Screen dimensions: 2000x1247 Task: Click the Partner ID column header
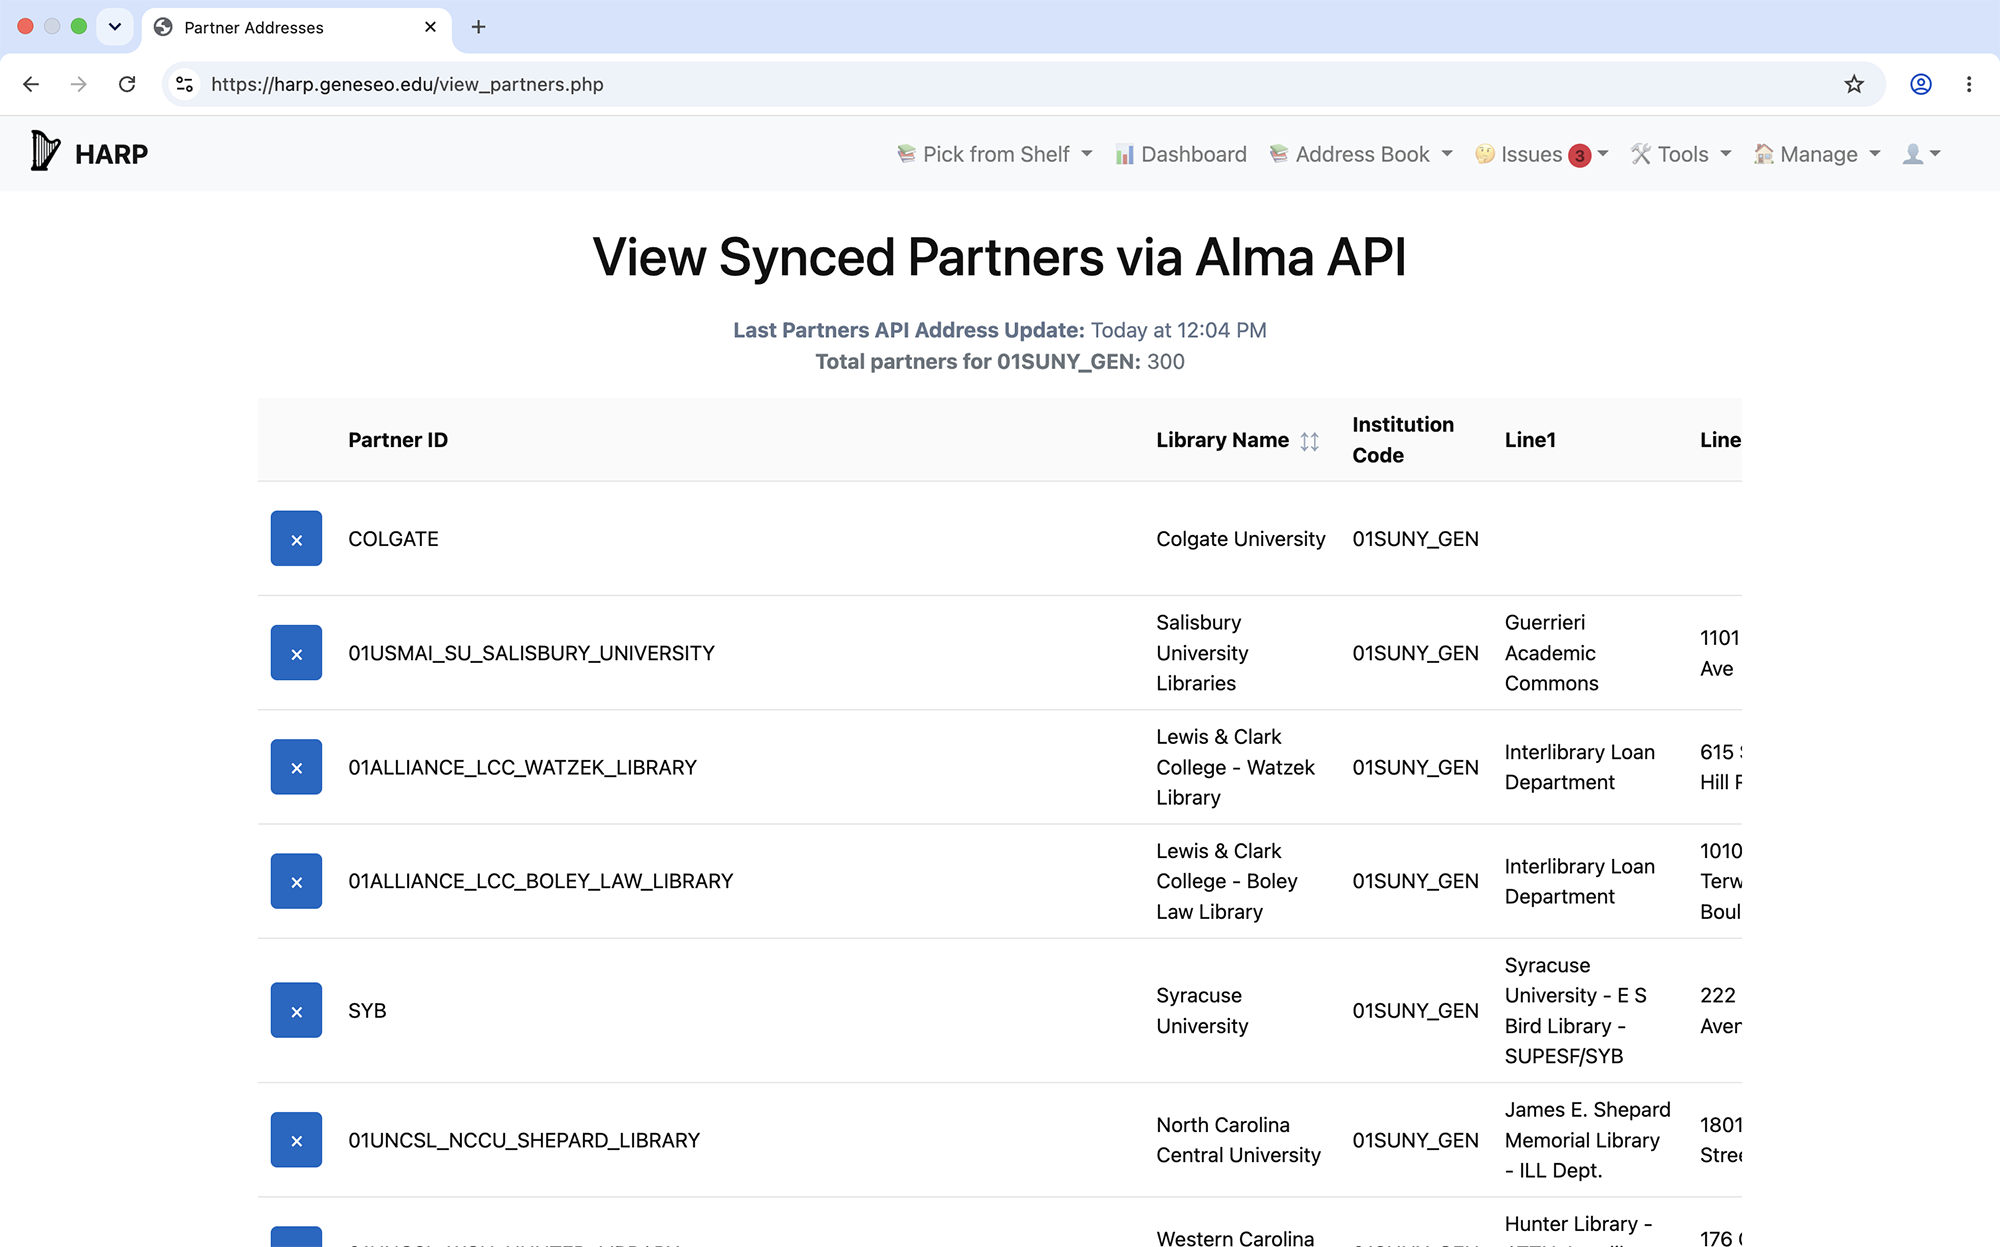click(x=398, y=440)
